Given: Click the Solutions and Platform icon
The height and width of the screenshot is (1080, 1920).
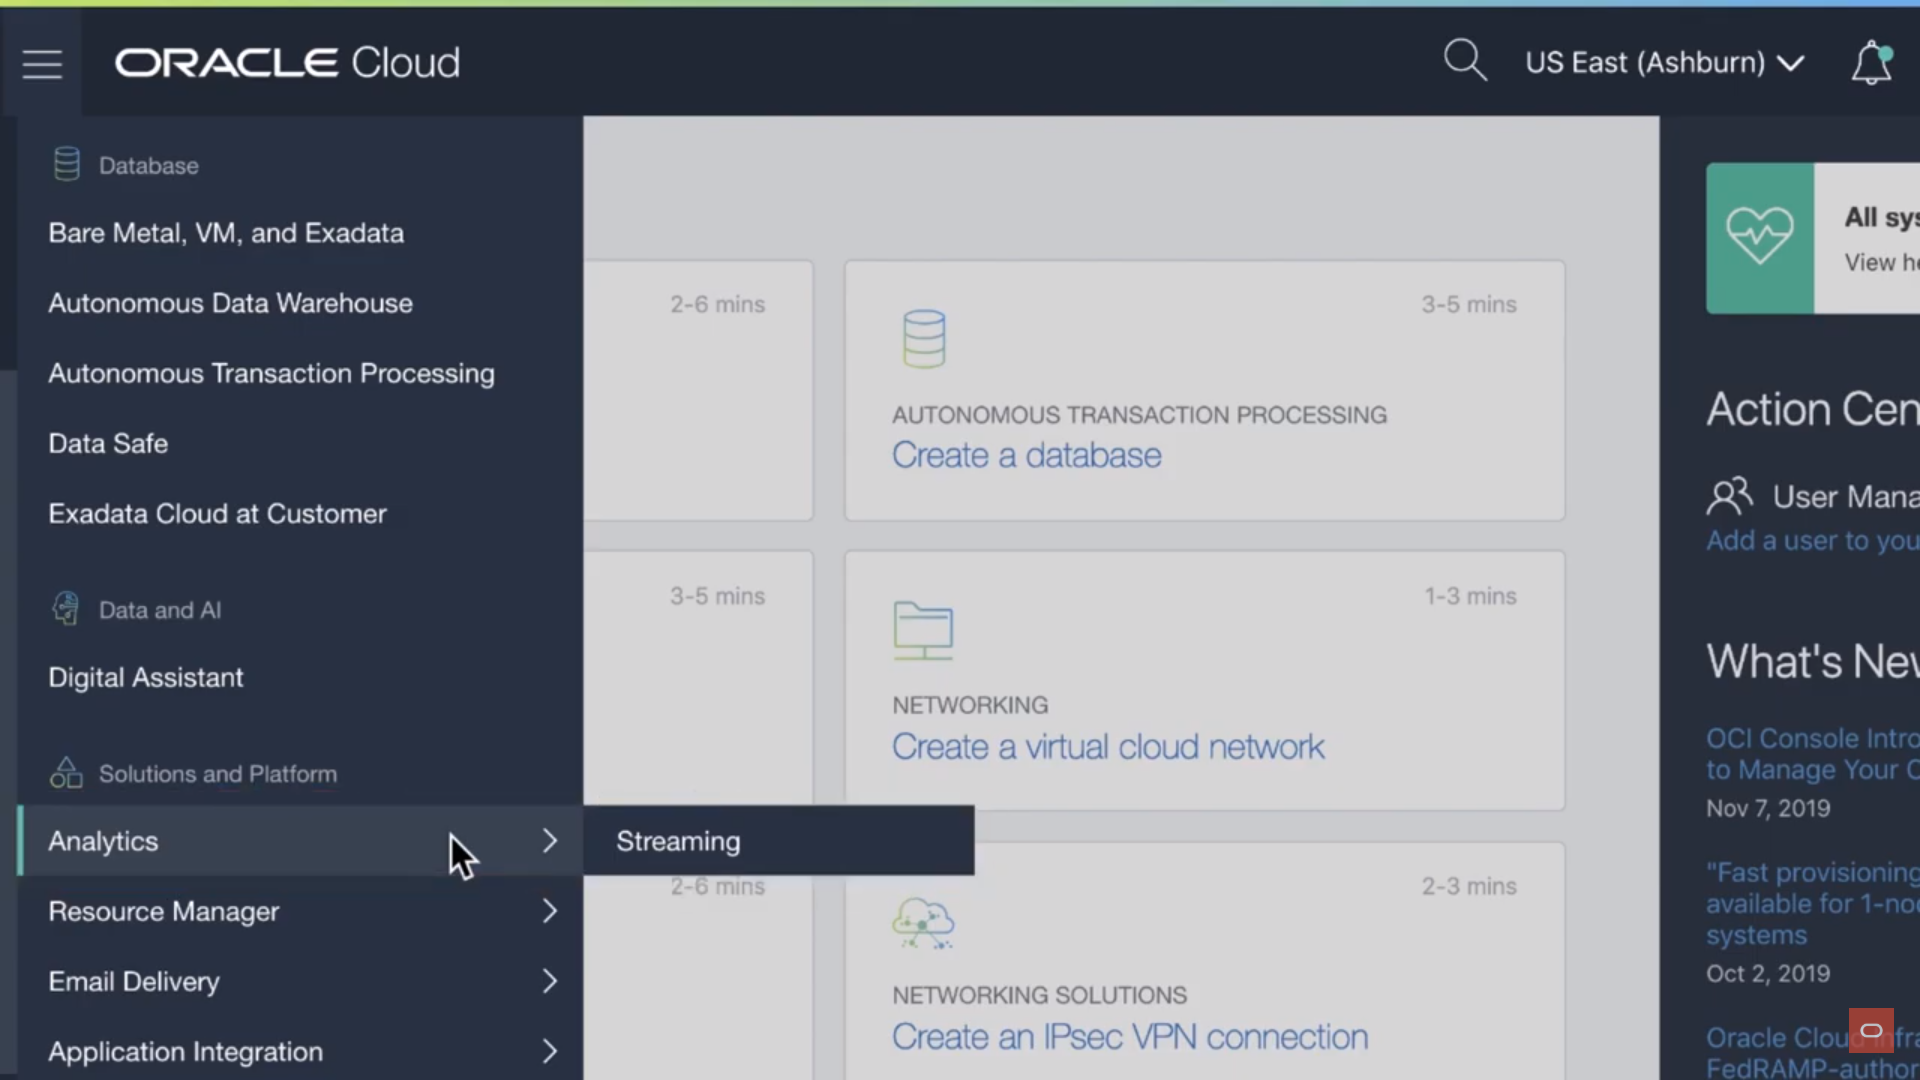Looking at the screenshot, I should (x=66, y=772).
